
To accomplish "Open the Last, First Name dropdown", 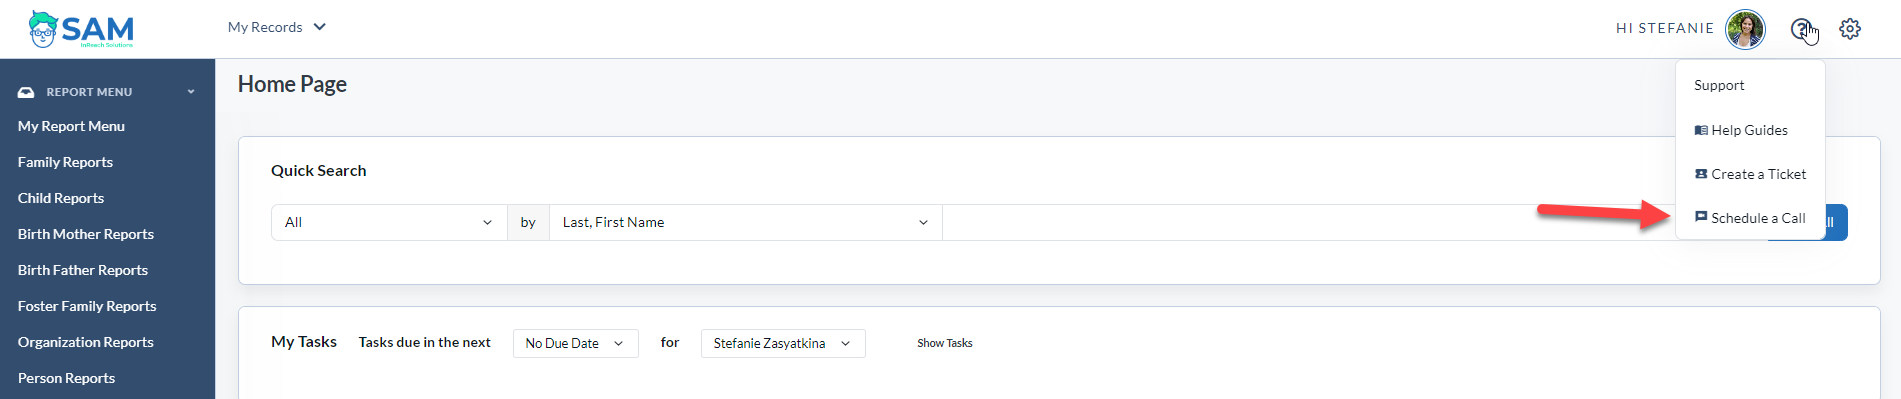I will (x=745, y=222).
